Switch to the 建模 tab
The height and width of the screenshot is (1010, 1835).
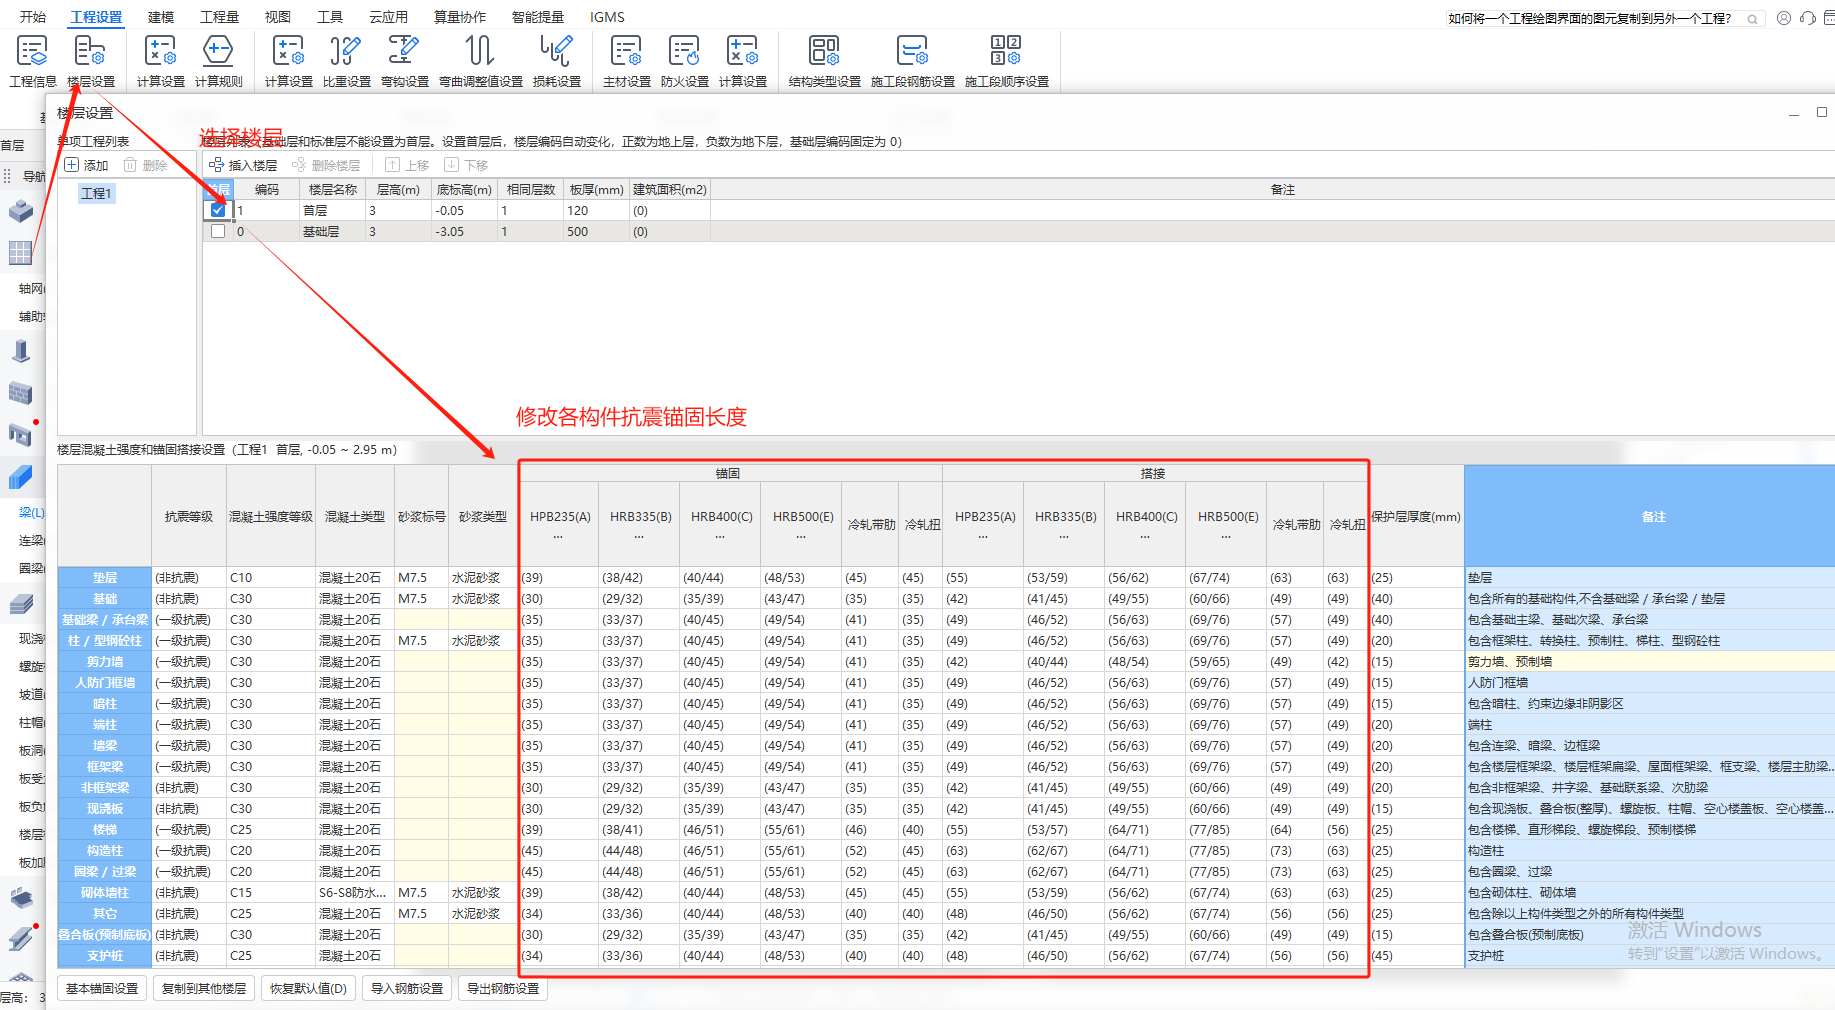pos(161,17)
